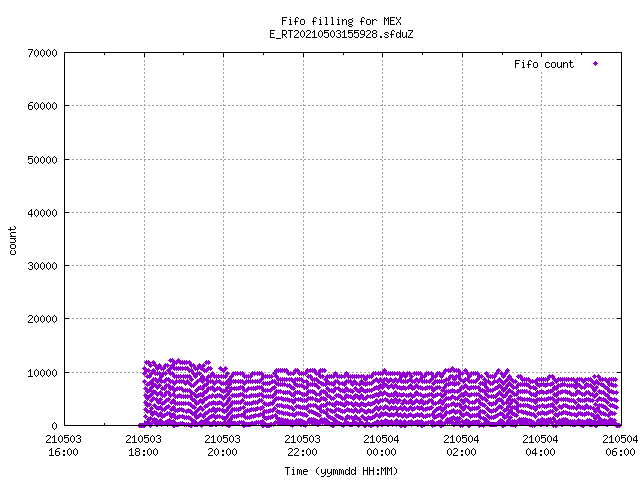Click the x-axis tick label 210504 06:00
The image size is (640, 480).
(620, 445)
